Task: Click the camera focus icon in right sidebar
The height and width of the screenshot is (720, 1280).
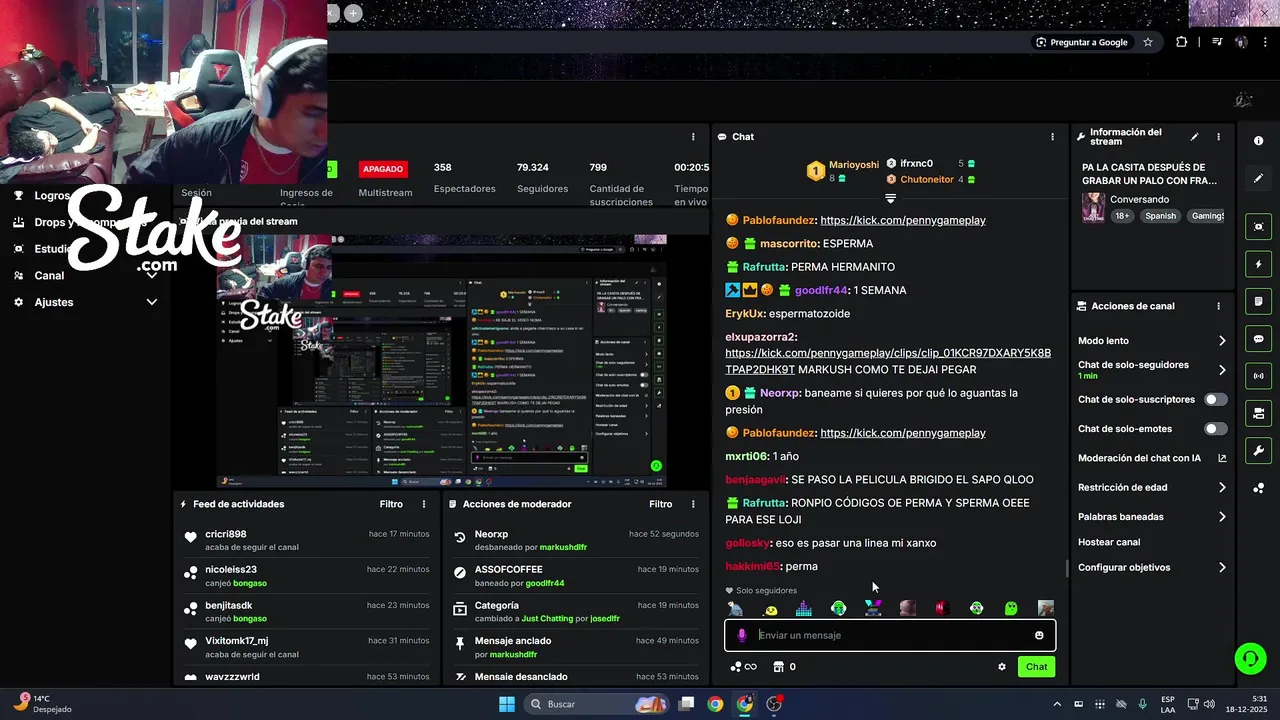Action: [1258, 227]
